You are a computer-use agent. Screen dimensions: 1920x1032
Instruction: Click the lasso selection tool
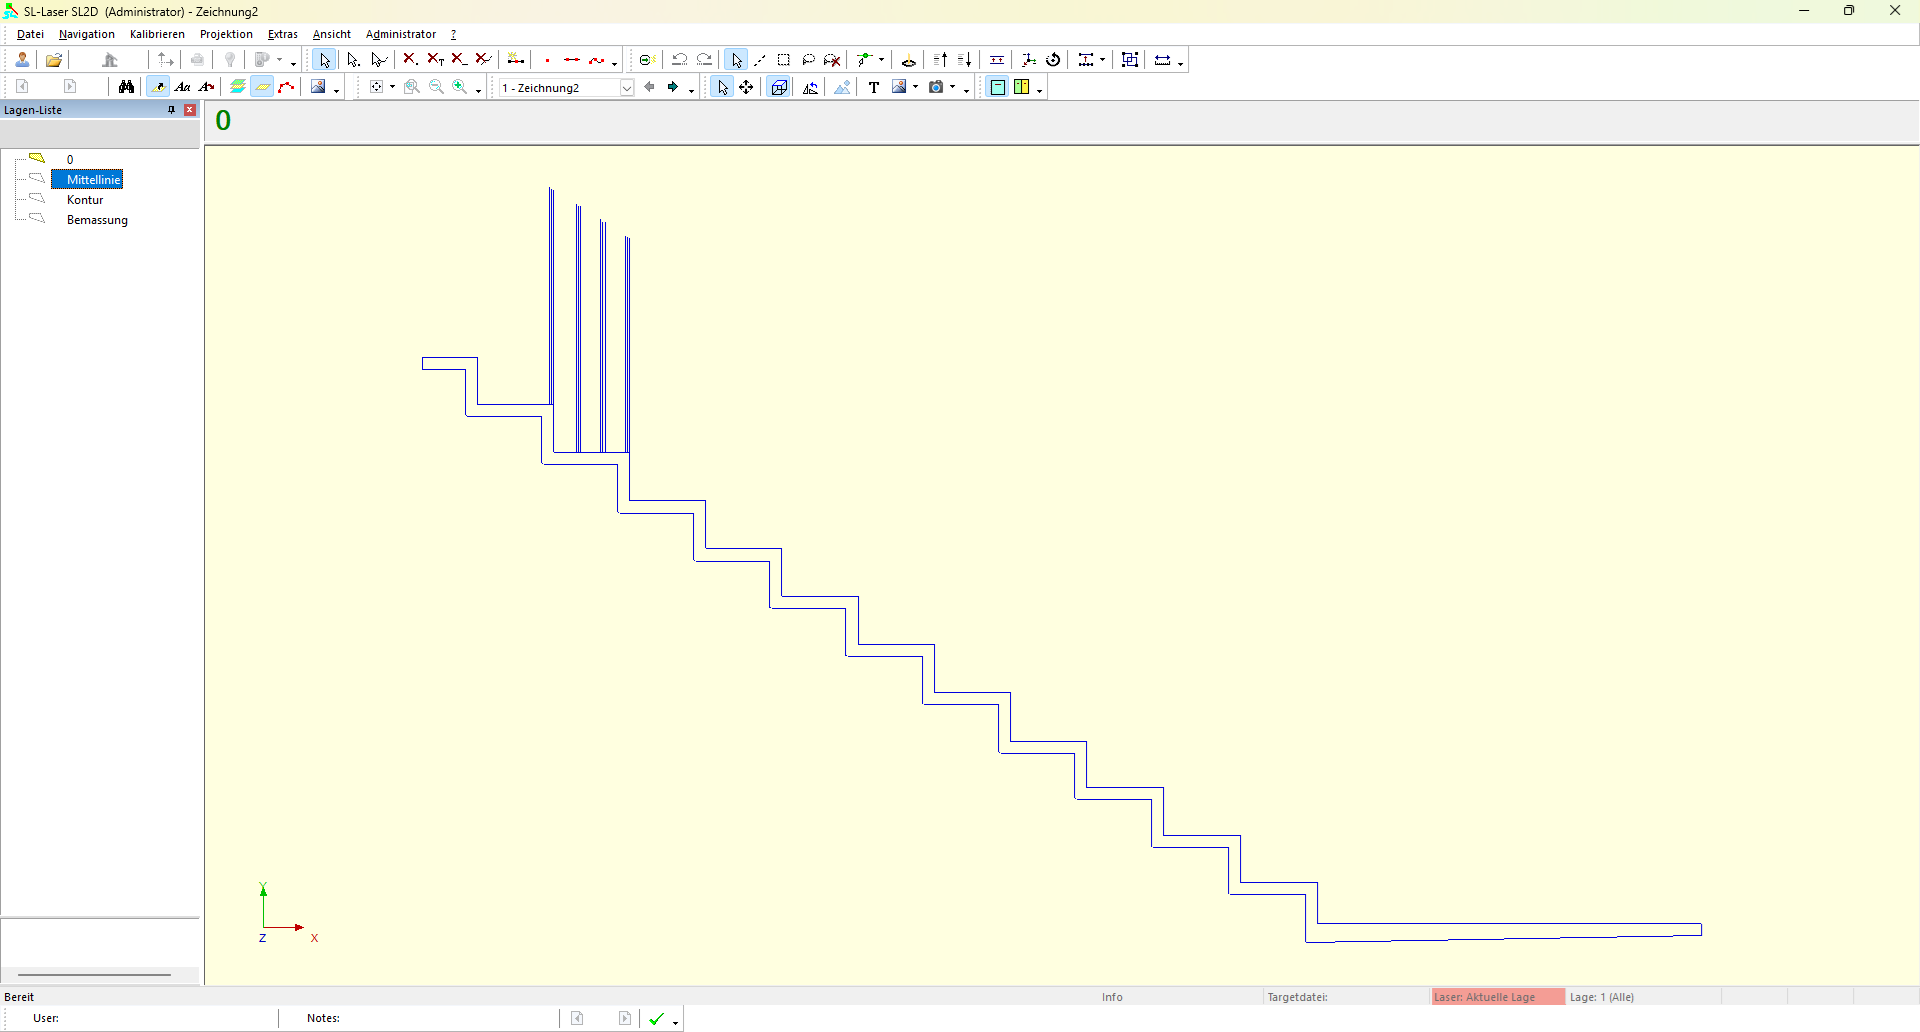point(808,60)
